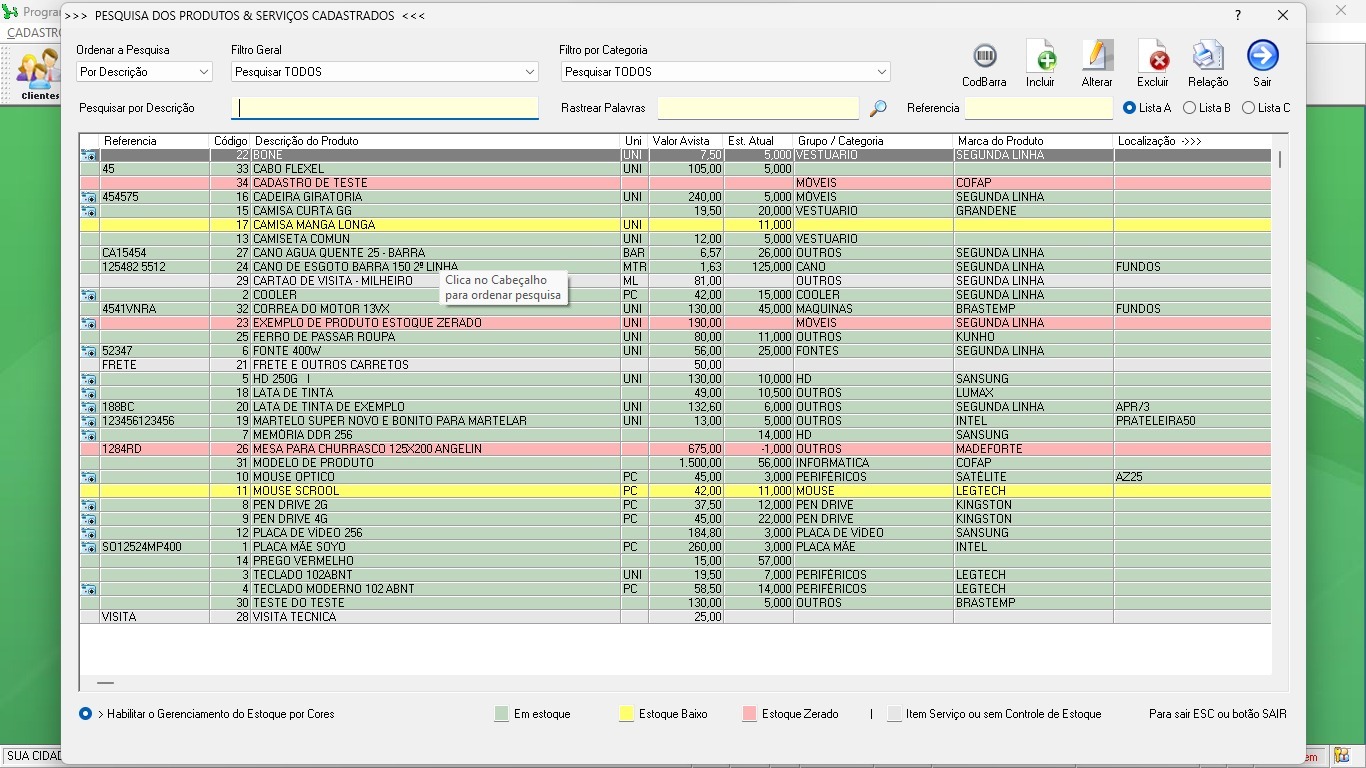This screenshot has width=1366, height=768.
Task: Select the Lista A radio button
Action: pyautogui.click(x=1130, y=108)
